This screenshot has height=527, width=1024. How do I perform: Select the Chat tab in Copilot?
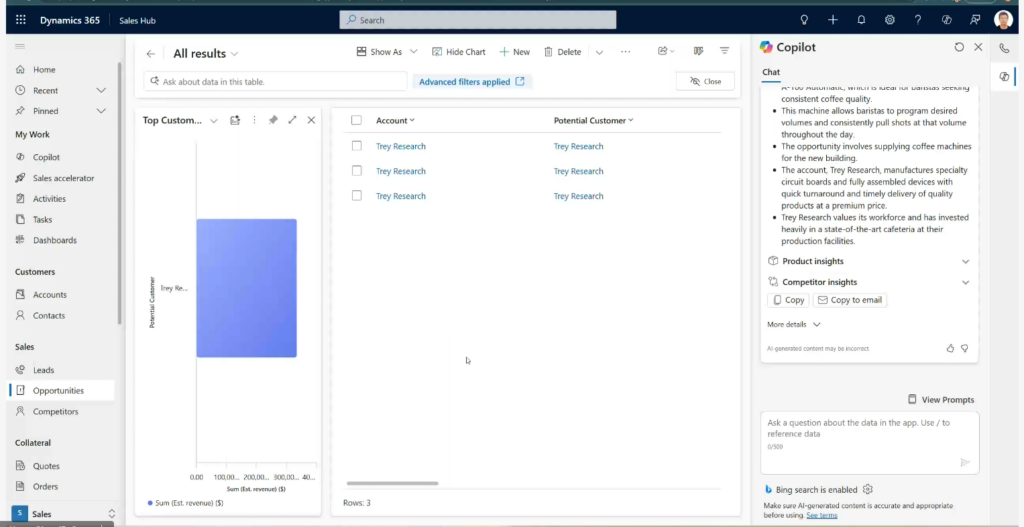point(771,72)
